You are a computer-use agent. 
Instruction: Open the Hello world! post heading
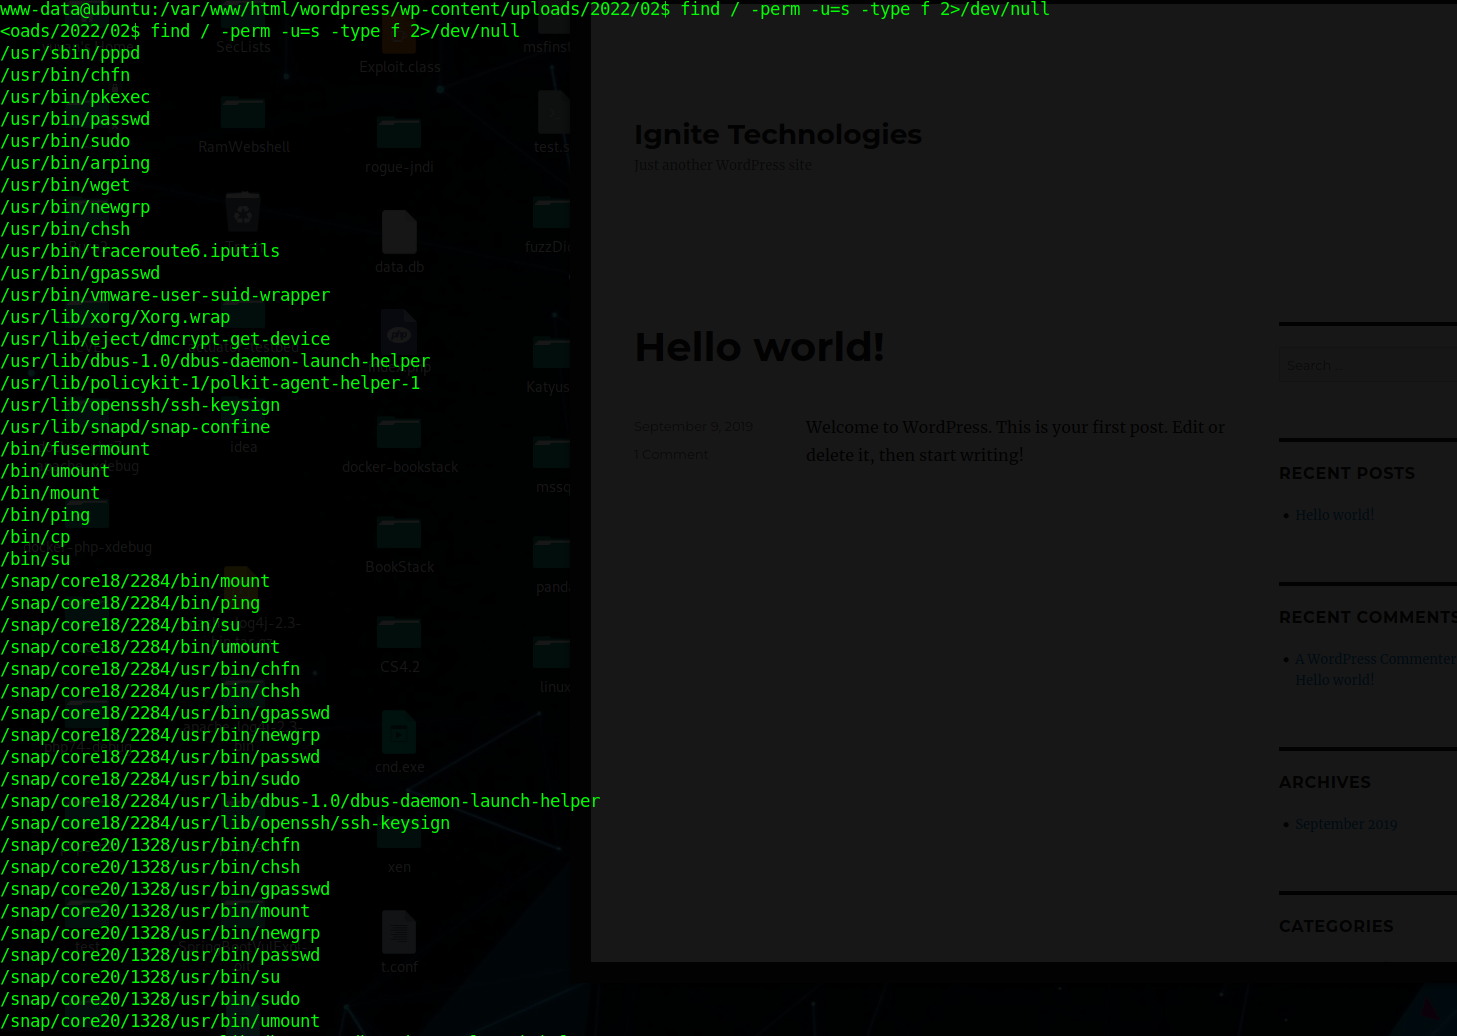(760, 347)
